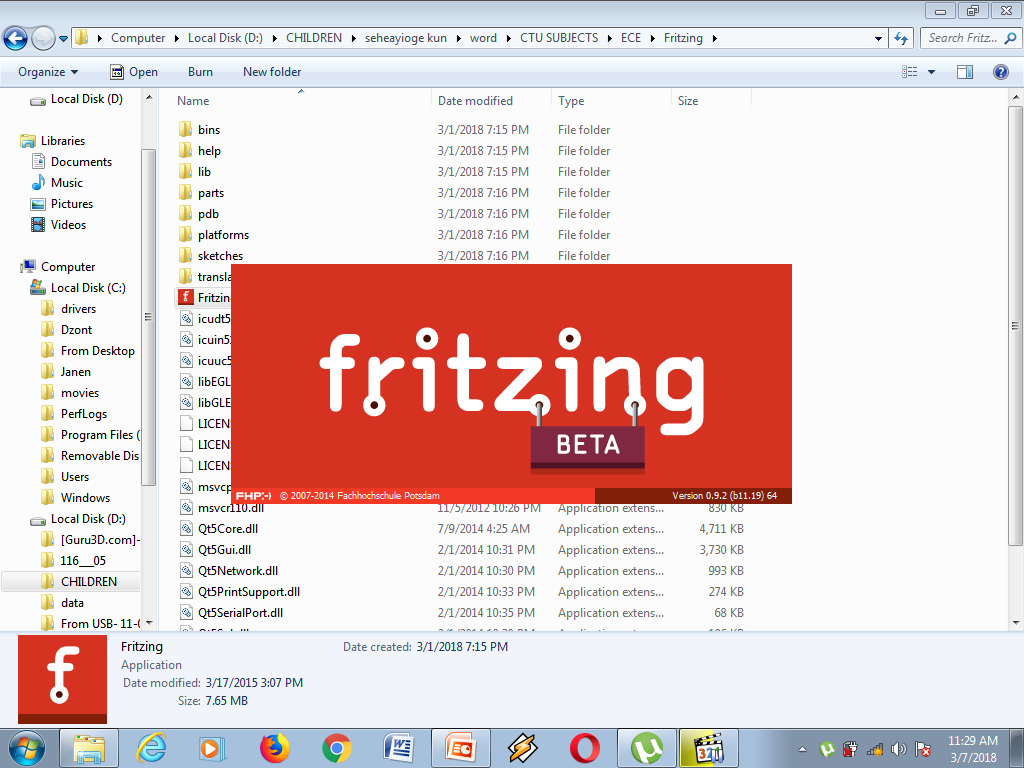Screen dimensions: 1024x768
Task: Select the msvcr110.dll file
Action: [x=231, y=508]
